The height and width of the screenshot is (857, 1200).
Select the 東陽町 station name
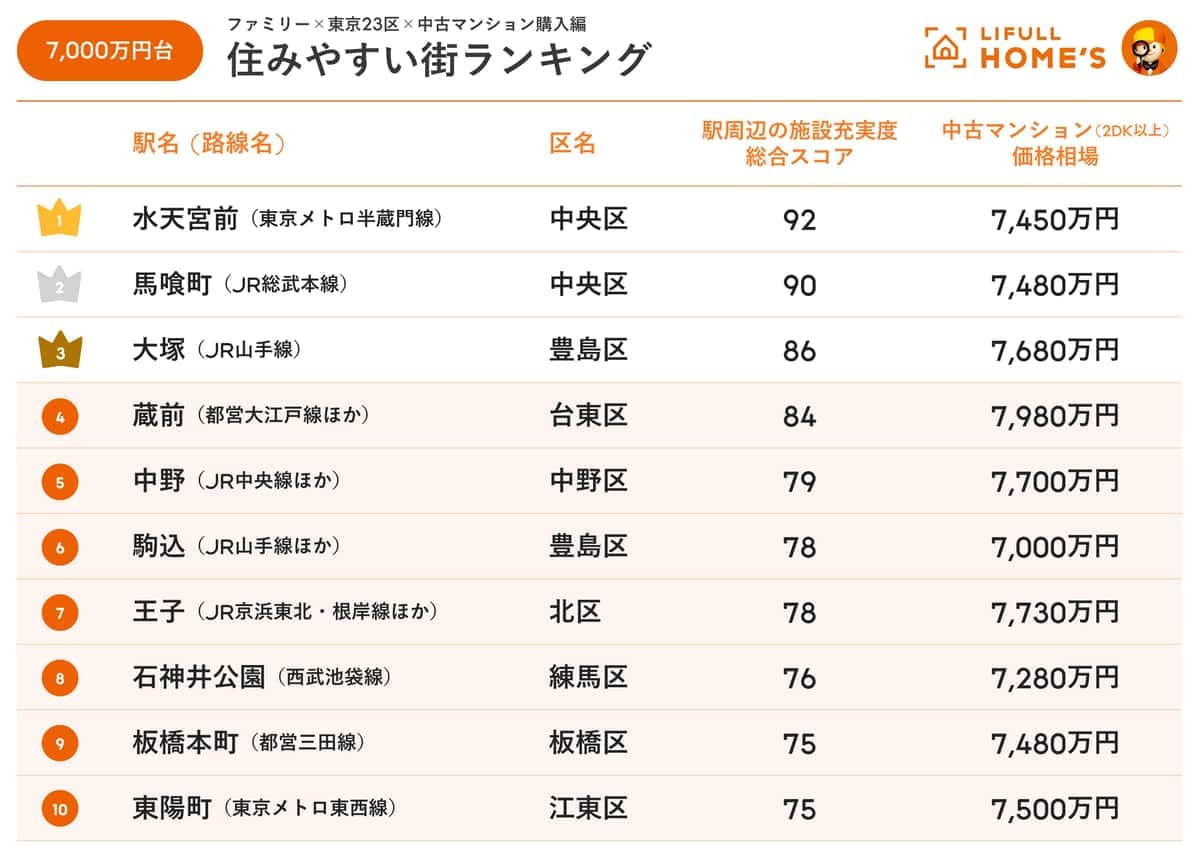172,809
